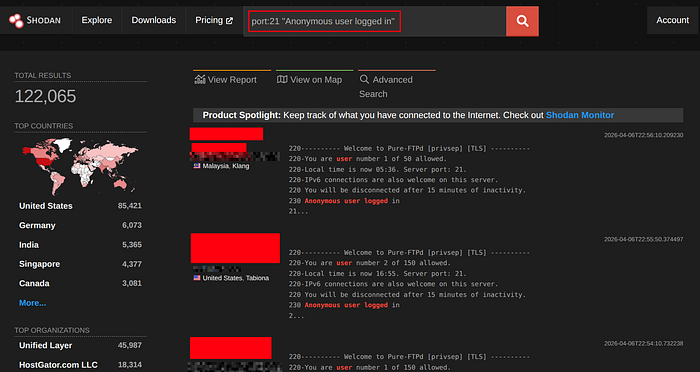
Task: Click the Shodan logo icon
Action: point(16,21)
